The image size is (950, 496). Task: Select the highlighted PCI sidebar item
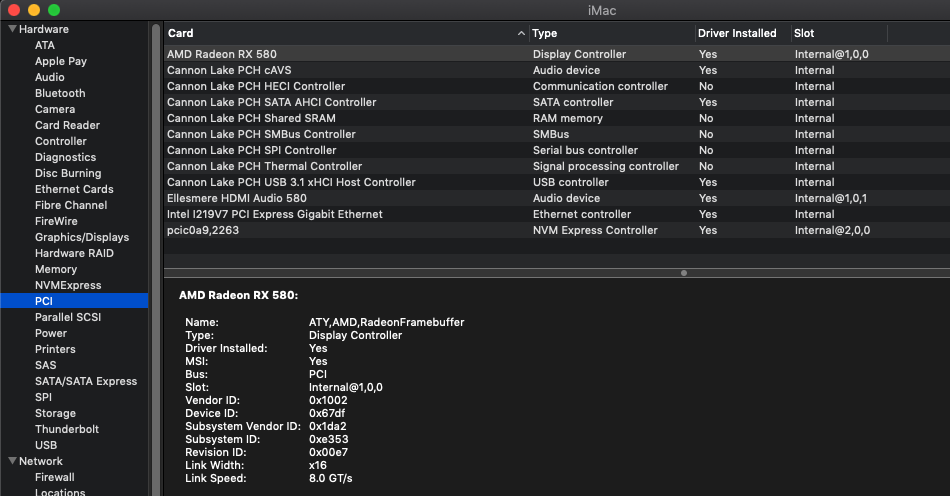pyautogui.click(x=74, y=301)
